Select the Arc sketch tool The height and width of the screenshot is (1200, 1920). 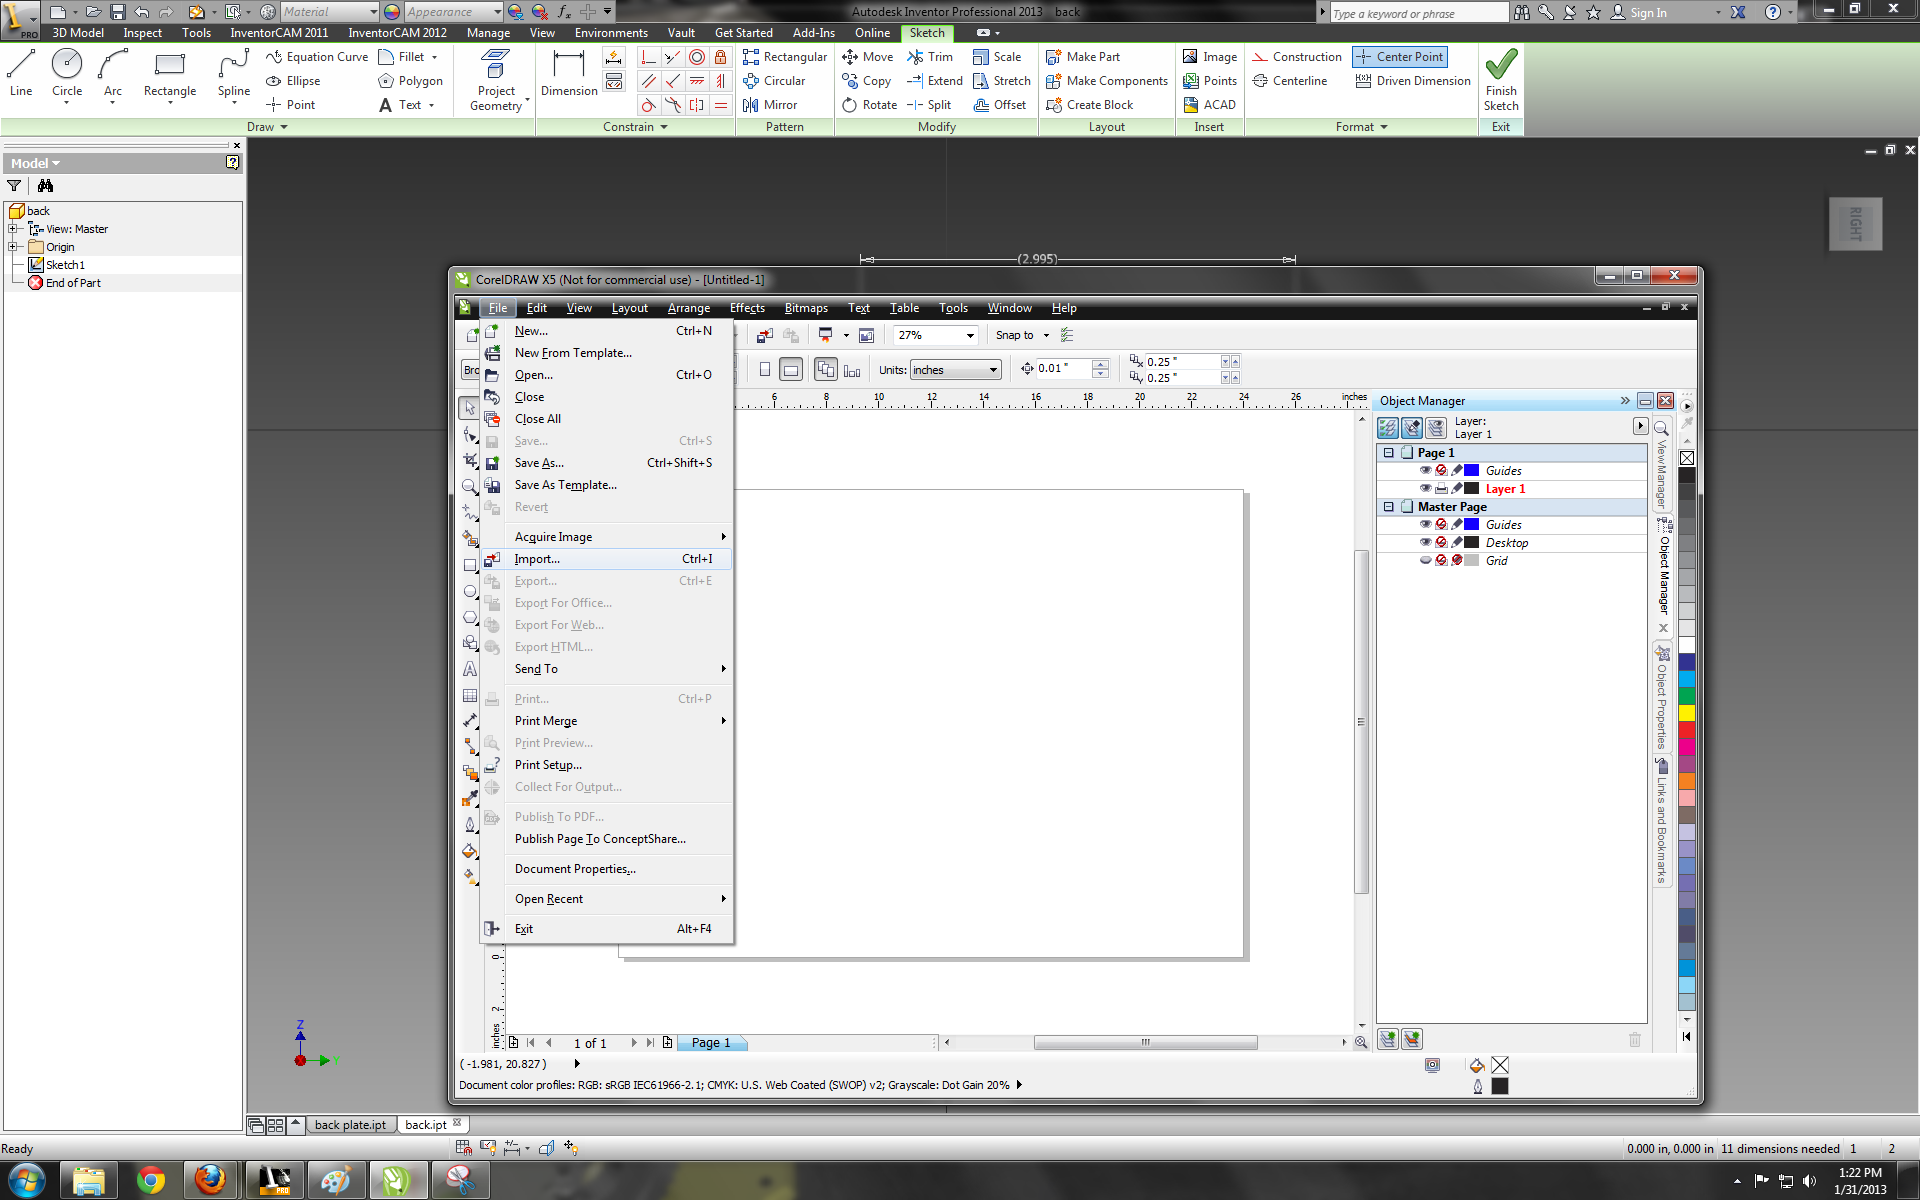(x=113, y=73)
